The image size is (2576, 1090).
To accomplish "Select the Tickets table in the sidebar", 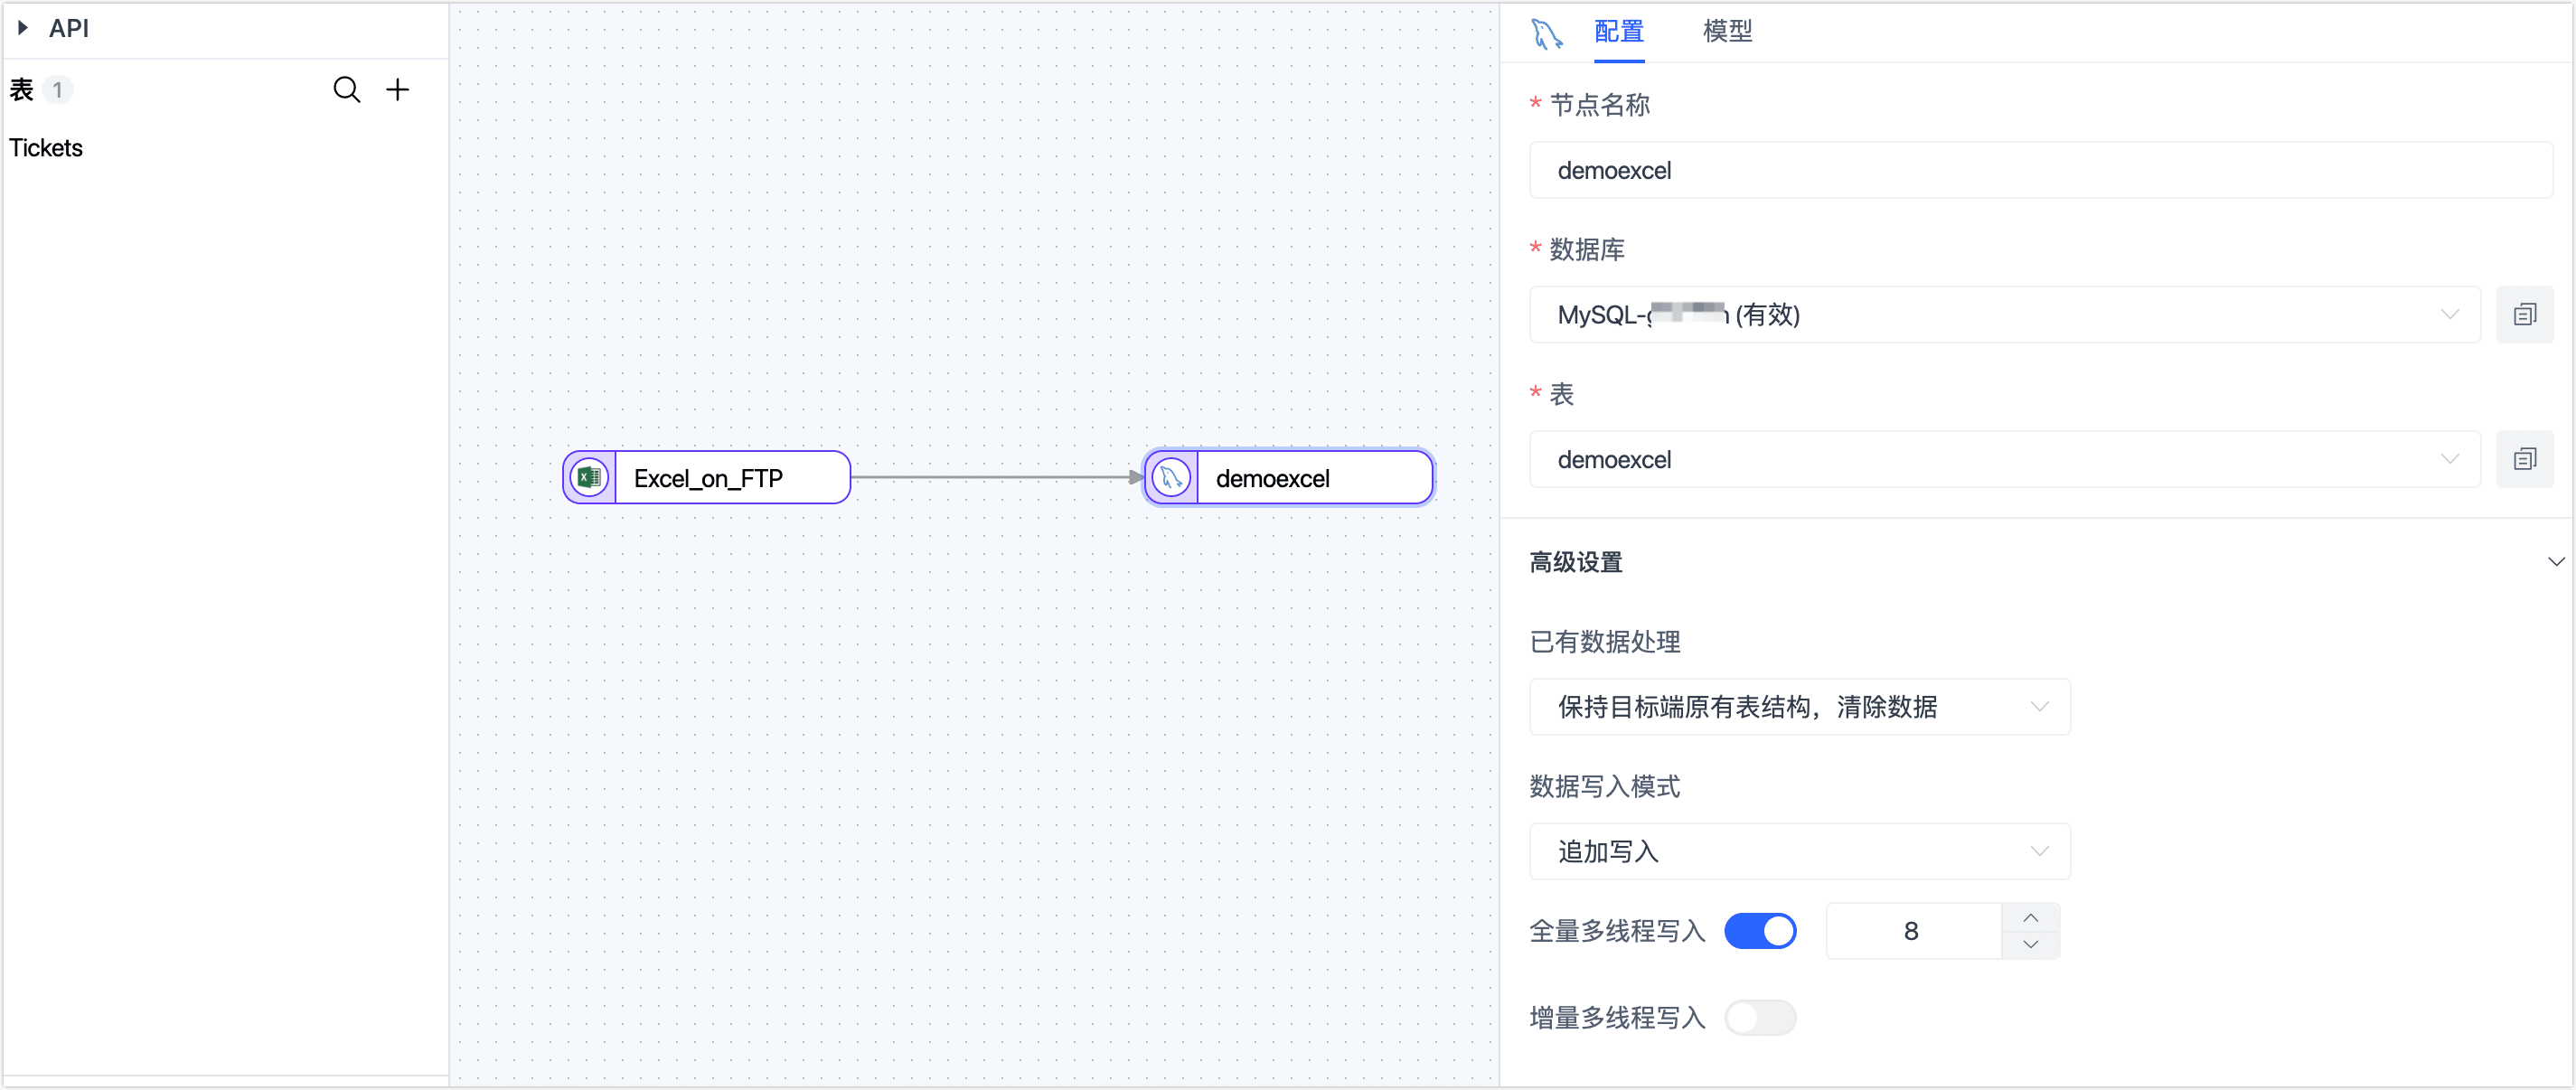I will coord(46,148).
